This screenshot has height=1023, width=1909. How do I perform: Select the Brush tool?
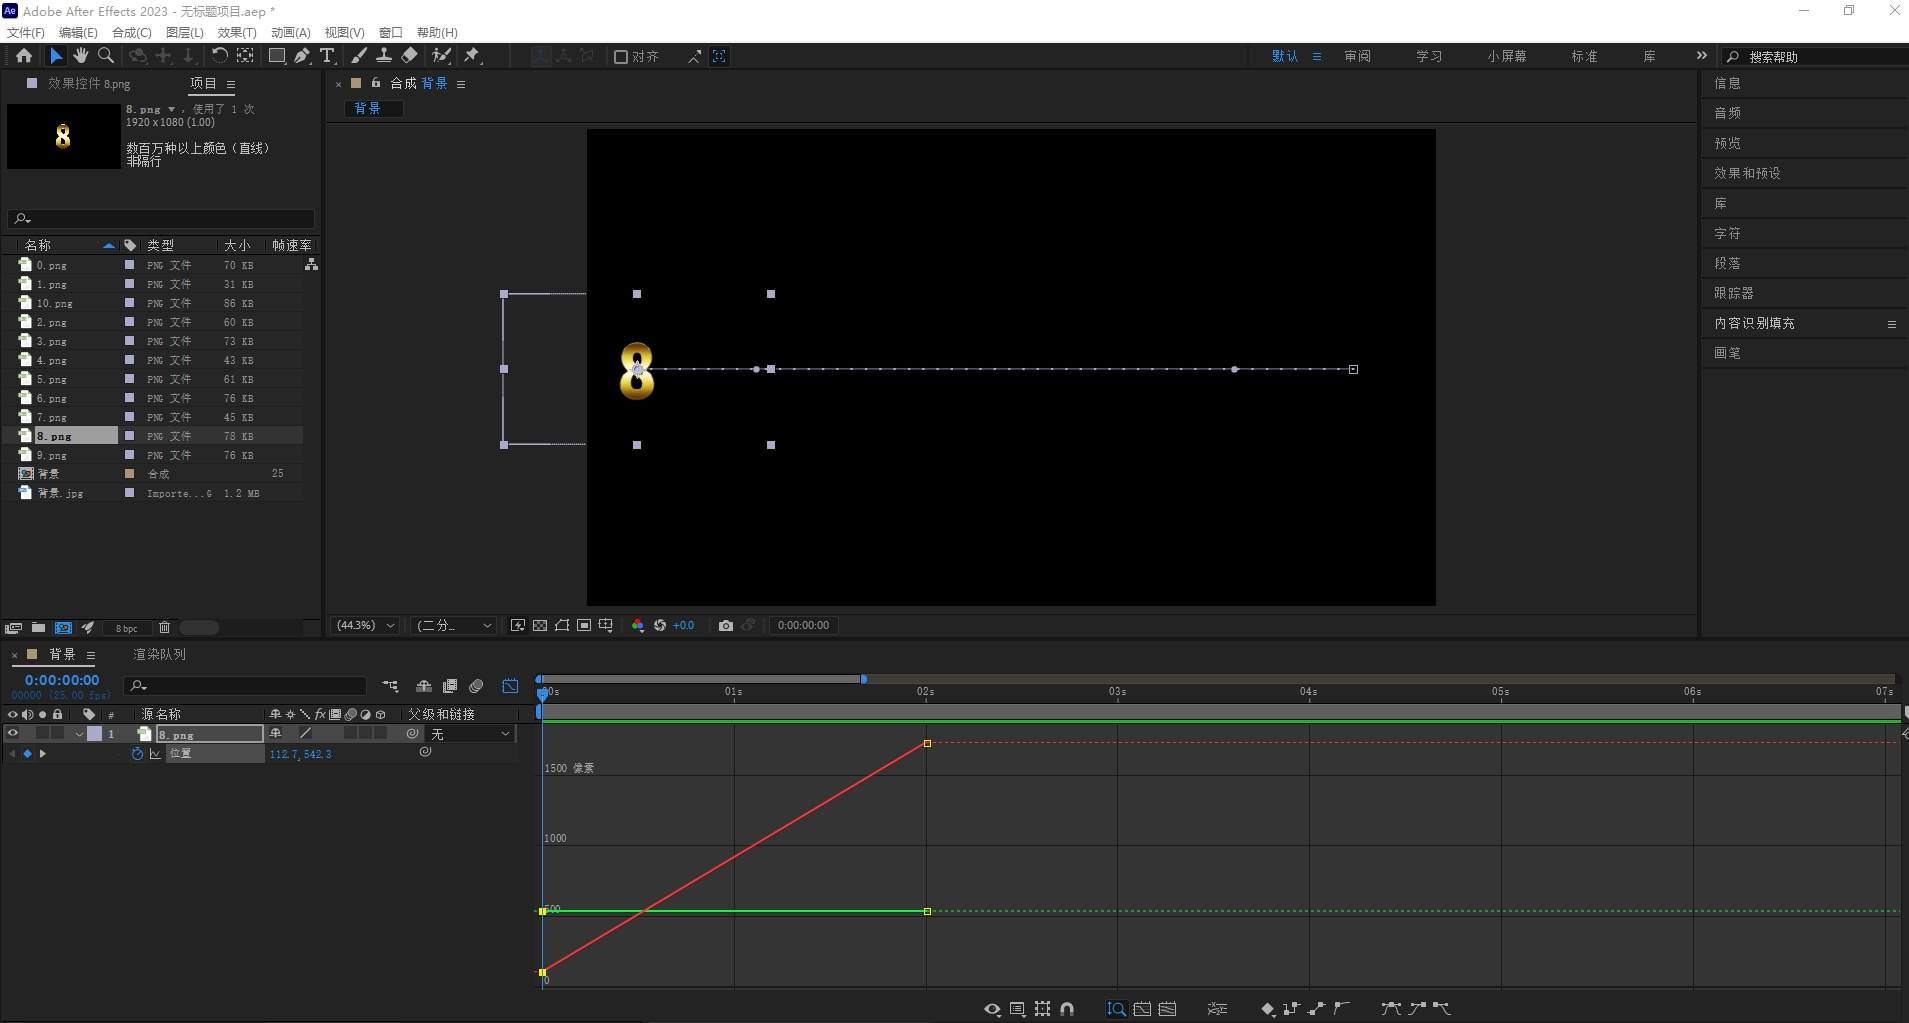click(359, 56)
